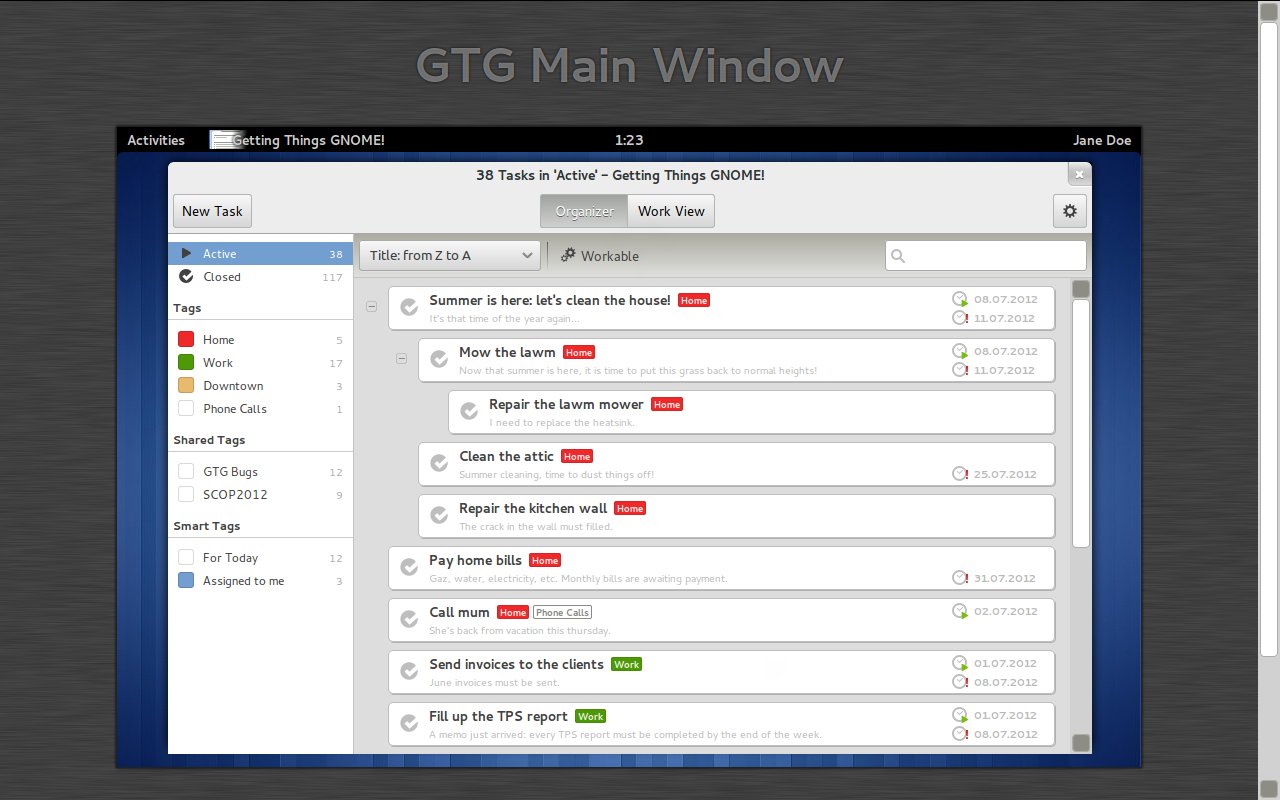Click the 1:23 clock in top bar

pos(629,140)
